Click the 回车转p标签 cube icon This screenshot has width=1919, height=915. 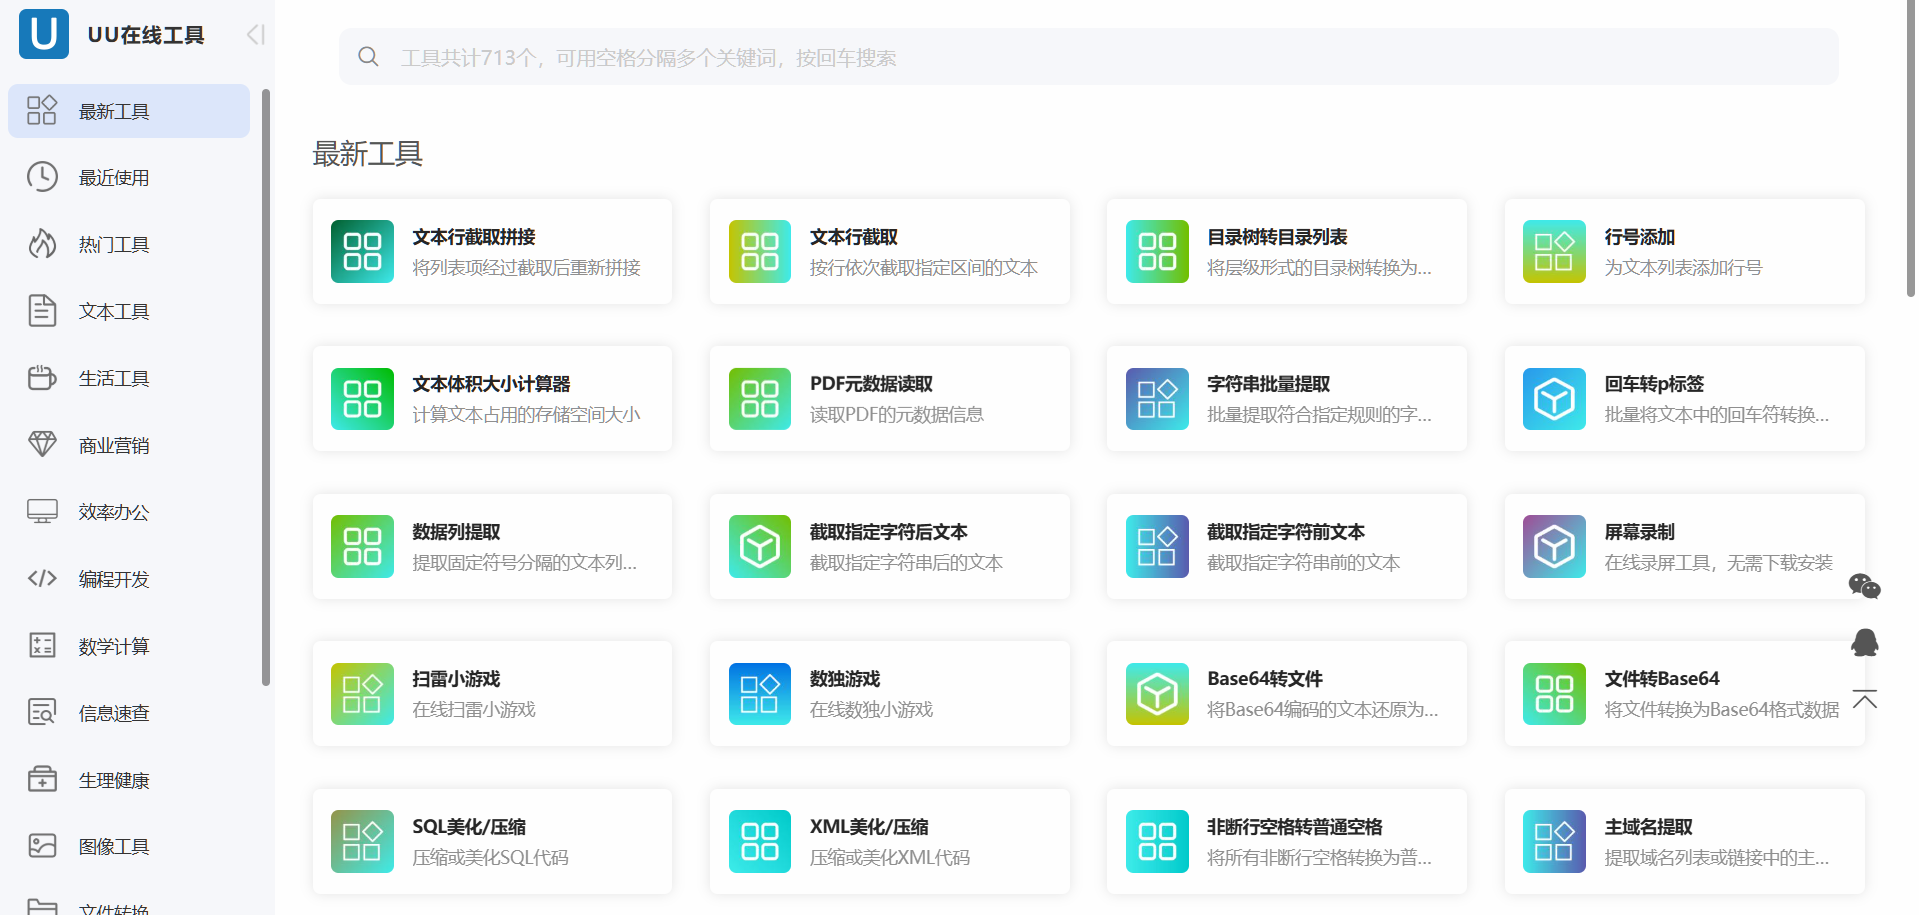[x=1554, y=399]
